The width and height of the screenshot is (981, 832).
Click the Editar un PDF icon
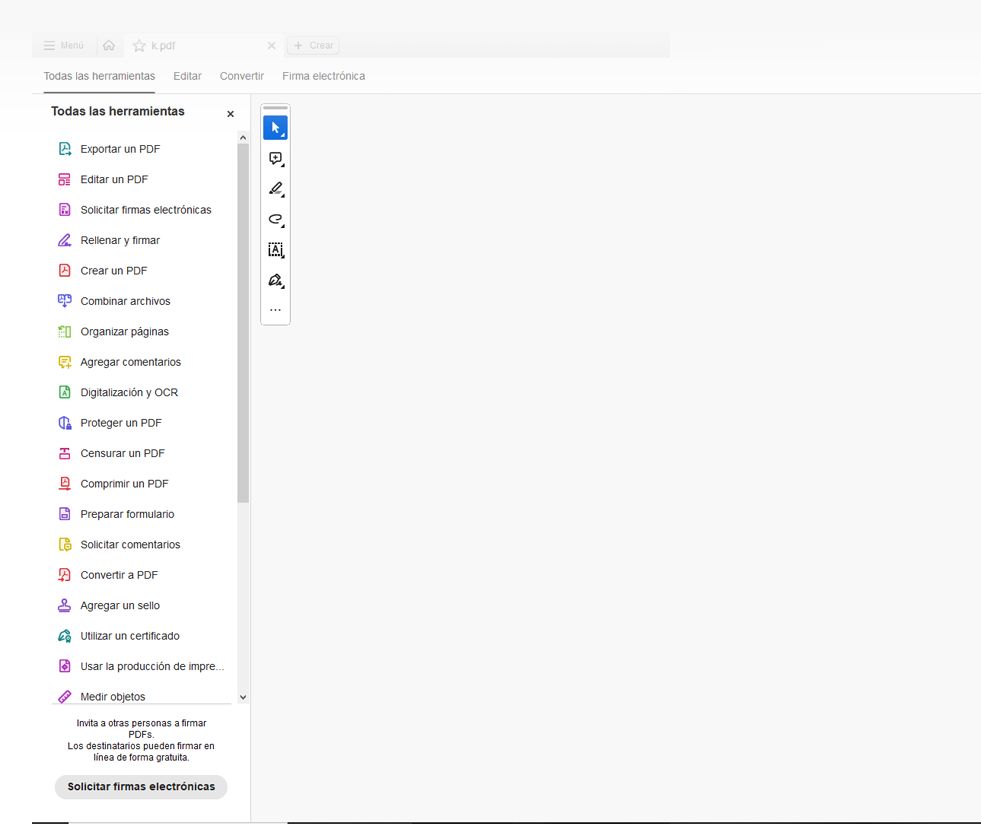pos(64,180)
